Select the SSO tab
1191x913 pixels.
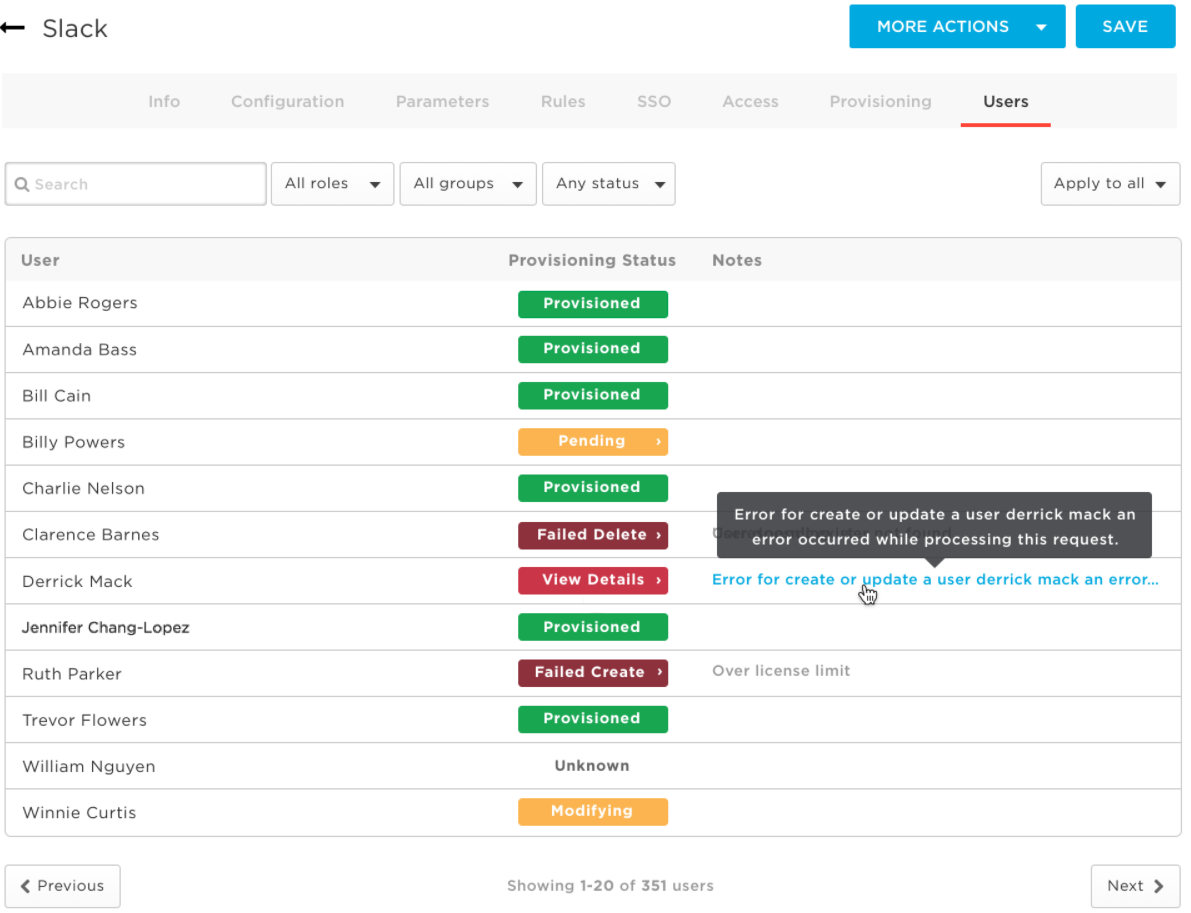tap(654, 101)
